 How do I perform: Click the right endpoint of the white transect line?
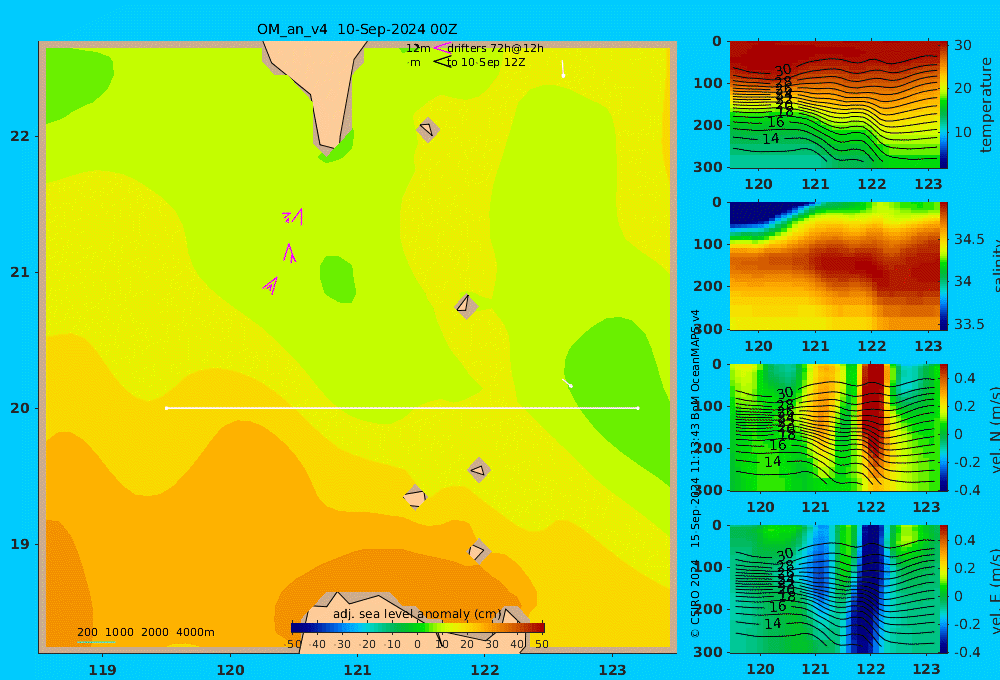[x=638, y=408]
